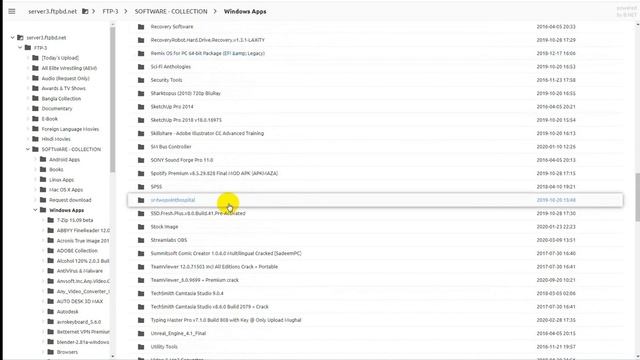This screenshot has height=360, width=640.
Task: Open the FTP-3 breadcrumb
Action: [x=110, y=11]
